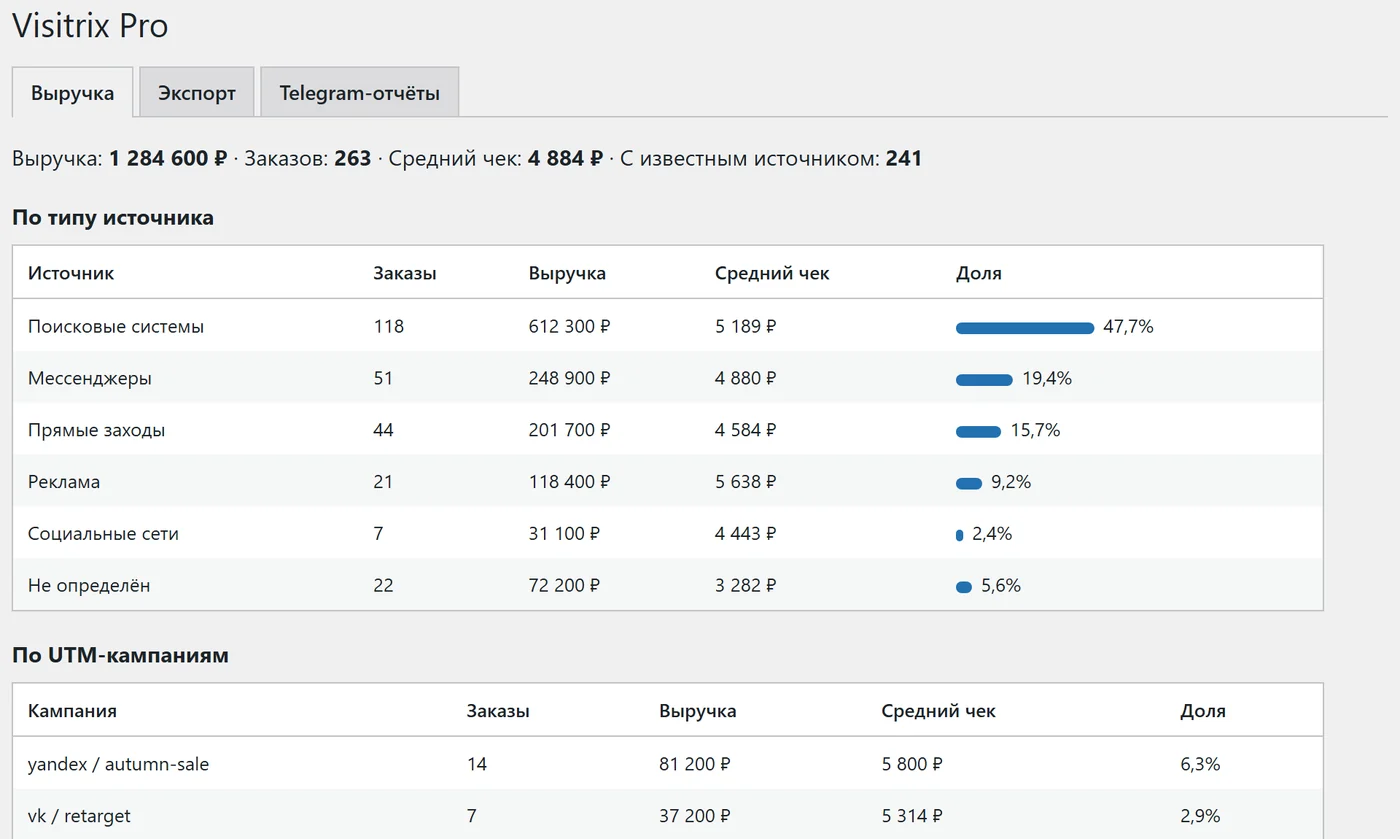Click campaign share value 6,3%

point(1200,764)
